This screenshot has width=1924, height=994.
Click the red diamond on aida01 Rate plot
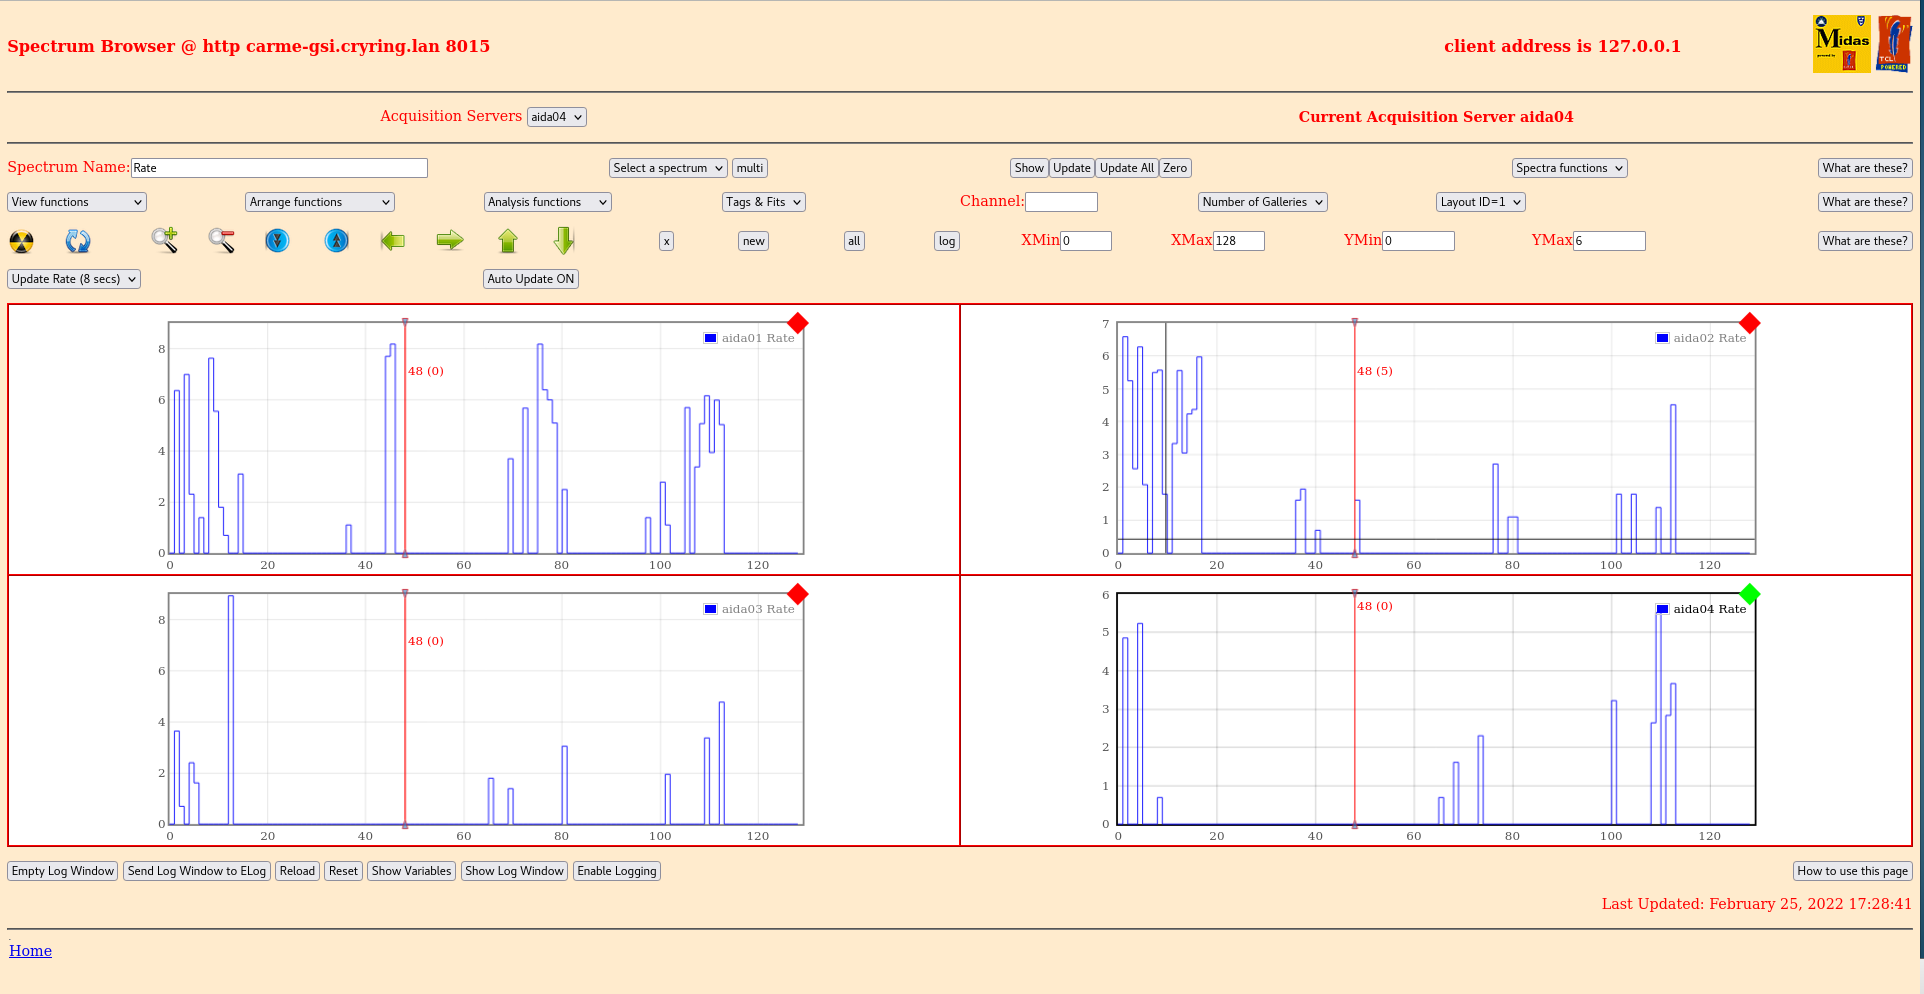coord(797,323)
